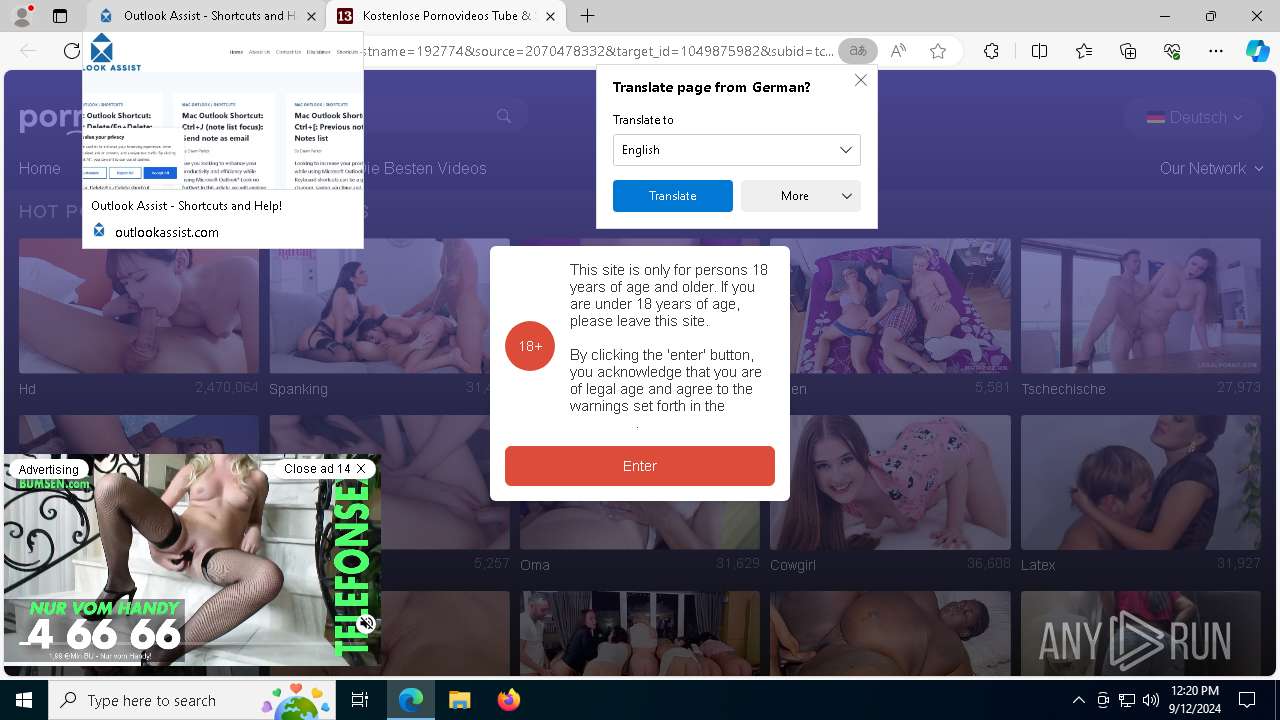
Task: Open Settings and more ellipsis menu
Action: (x=1216, y=51)
